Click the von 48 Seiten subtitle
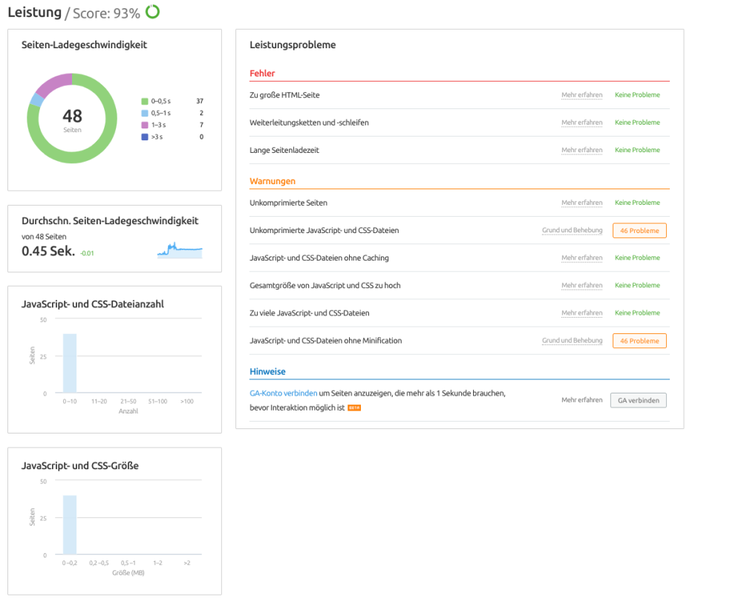 click(44, 237)
